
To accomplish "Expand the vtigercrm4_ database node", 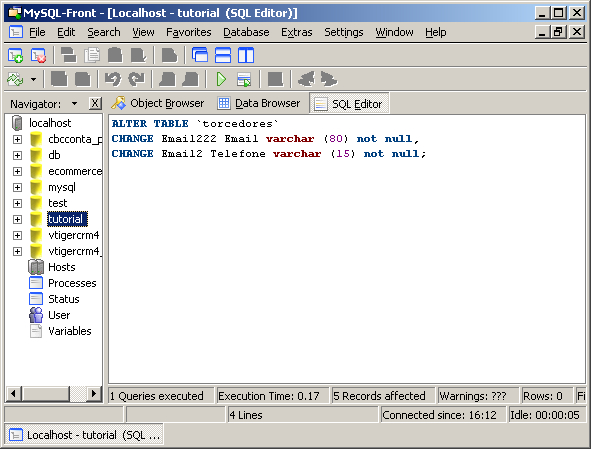I will [x=17, y=251].
